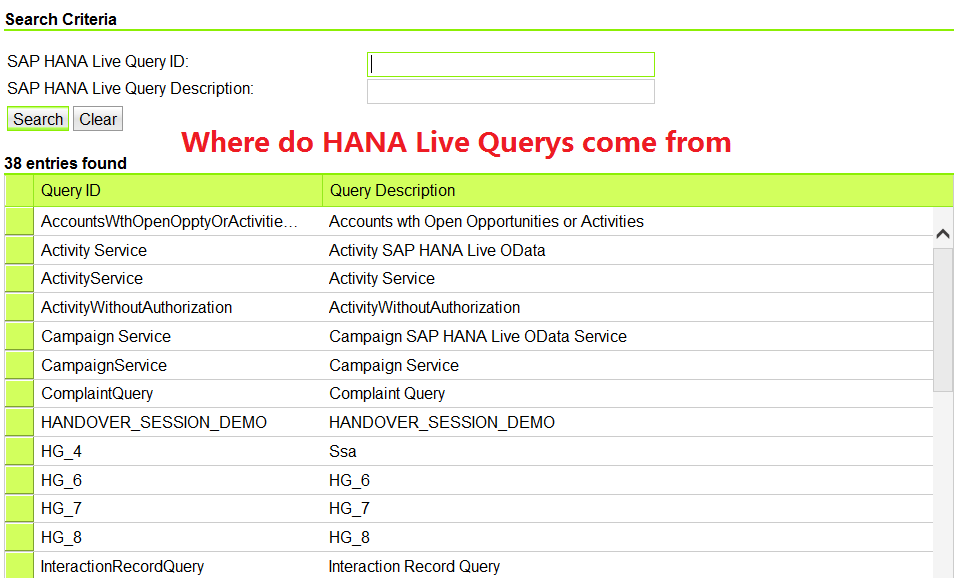
Task: Click the Search button
Action: pyautogui.click(x=38, y=119)
